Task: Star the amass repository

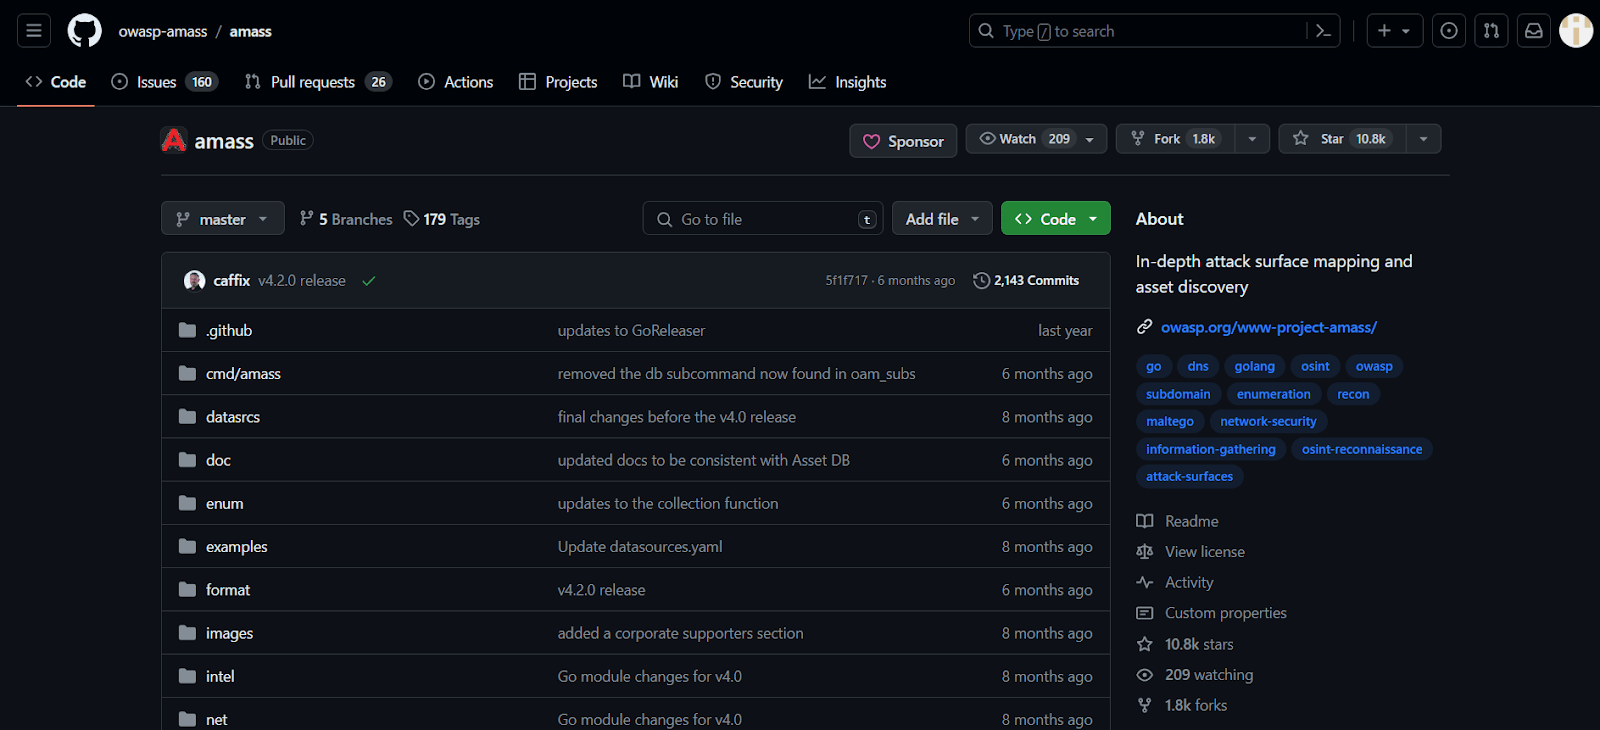Action: (1342, 139)
